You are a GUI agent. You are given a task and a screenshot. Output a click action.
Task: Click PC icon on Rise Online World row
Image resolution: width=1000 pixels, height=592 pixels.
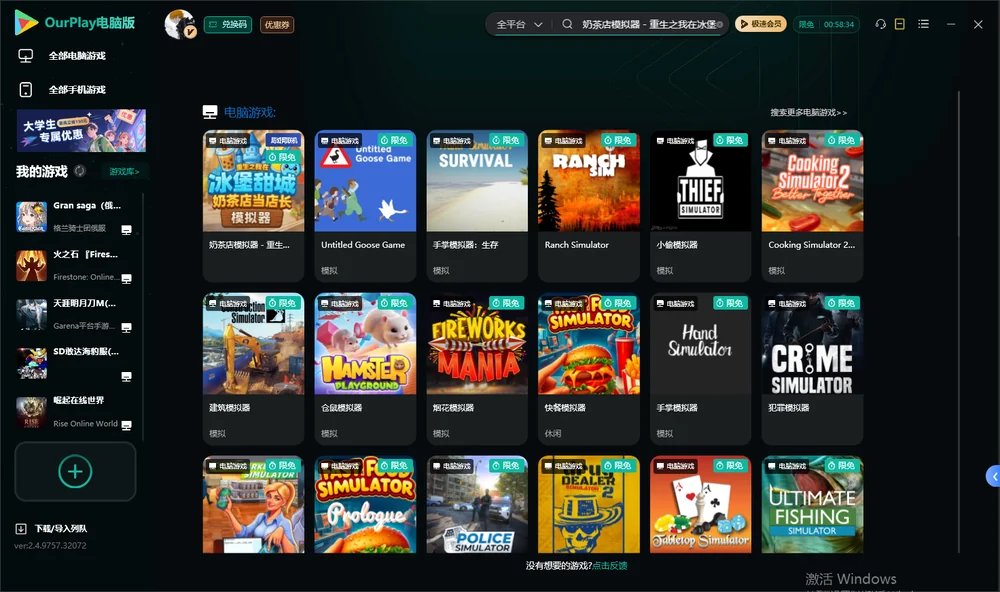126,426
